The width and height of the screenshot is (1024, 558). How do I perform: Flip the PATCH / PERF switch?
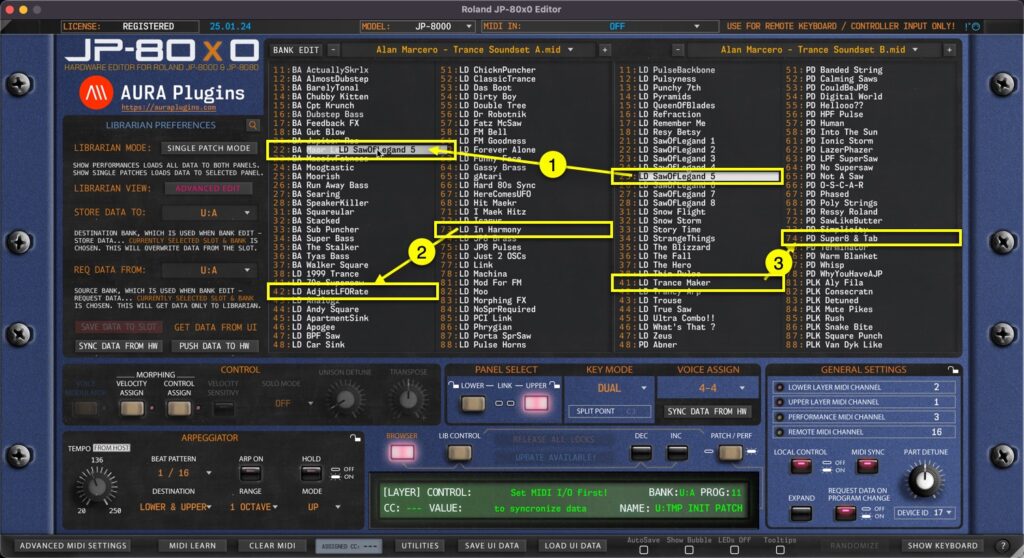click(729, 452)
